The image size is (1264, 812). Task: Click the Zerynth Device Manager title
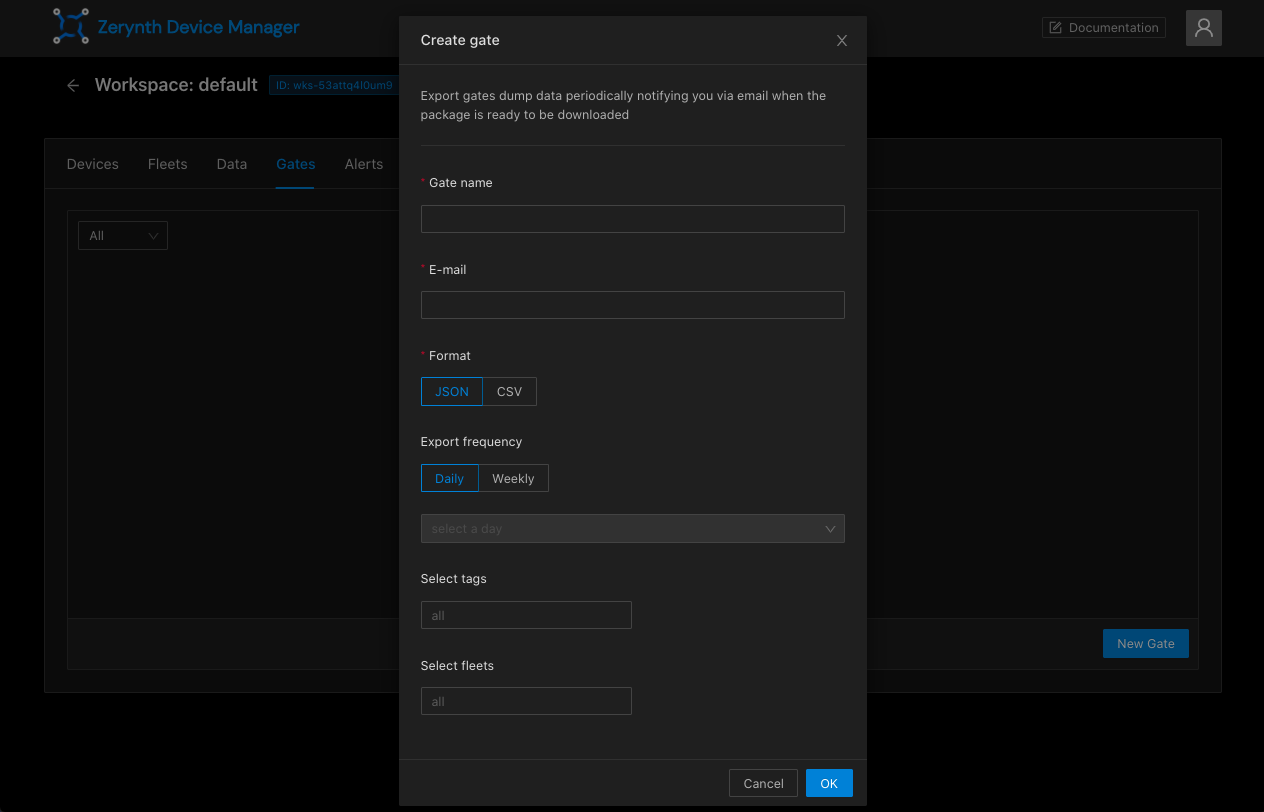tap(198, 27)
